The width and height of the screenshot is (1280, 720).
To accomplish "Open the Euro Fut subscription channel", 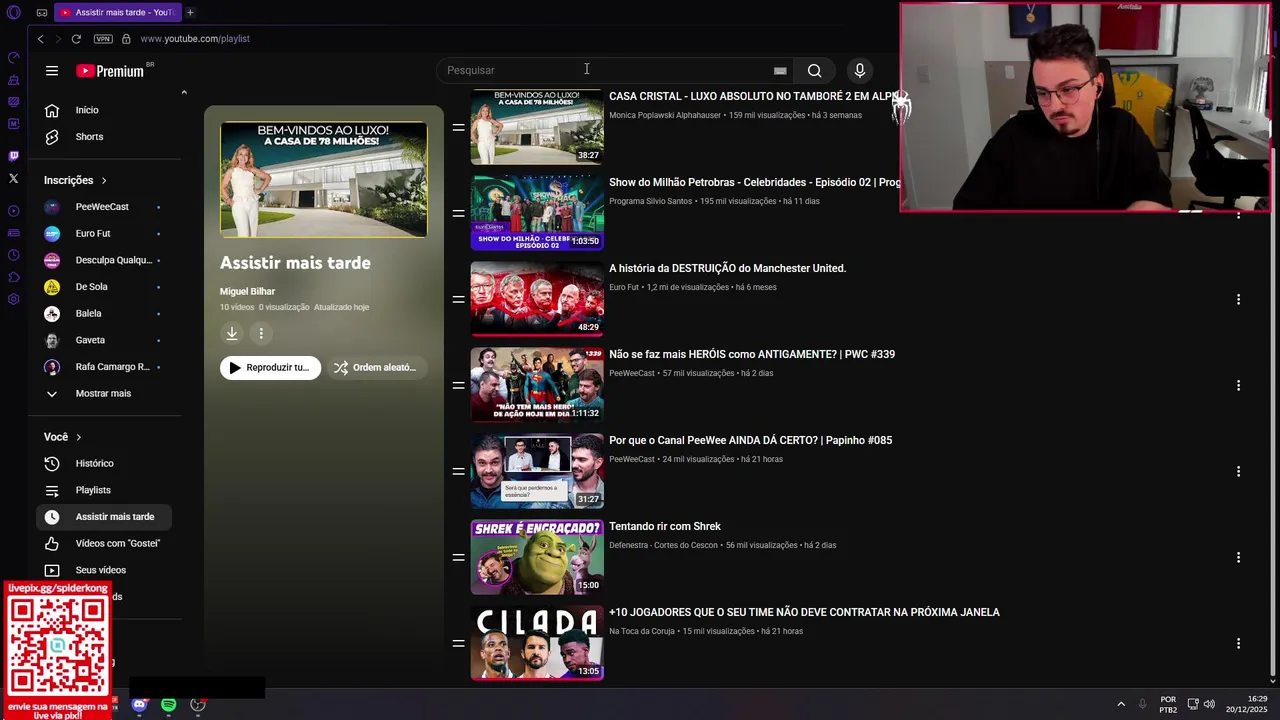I will 103,233.
